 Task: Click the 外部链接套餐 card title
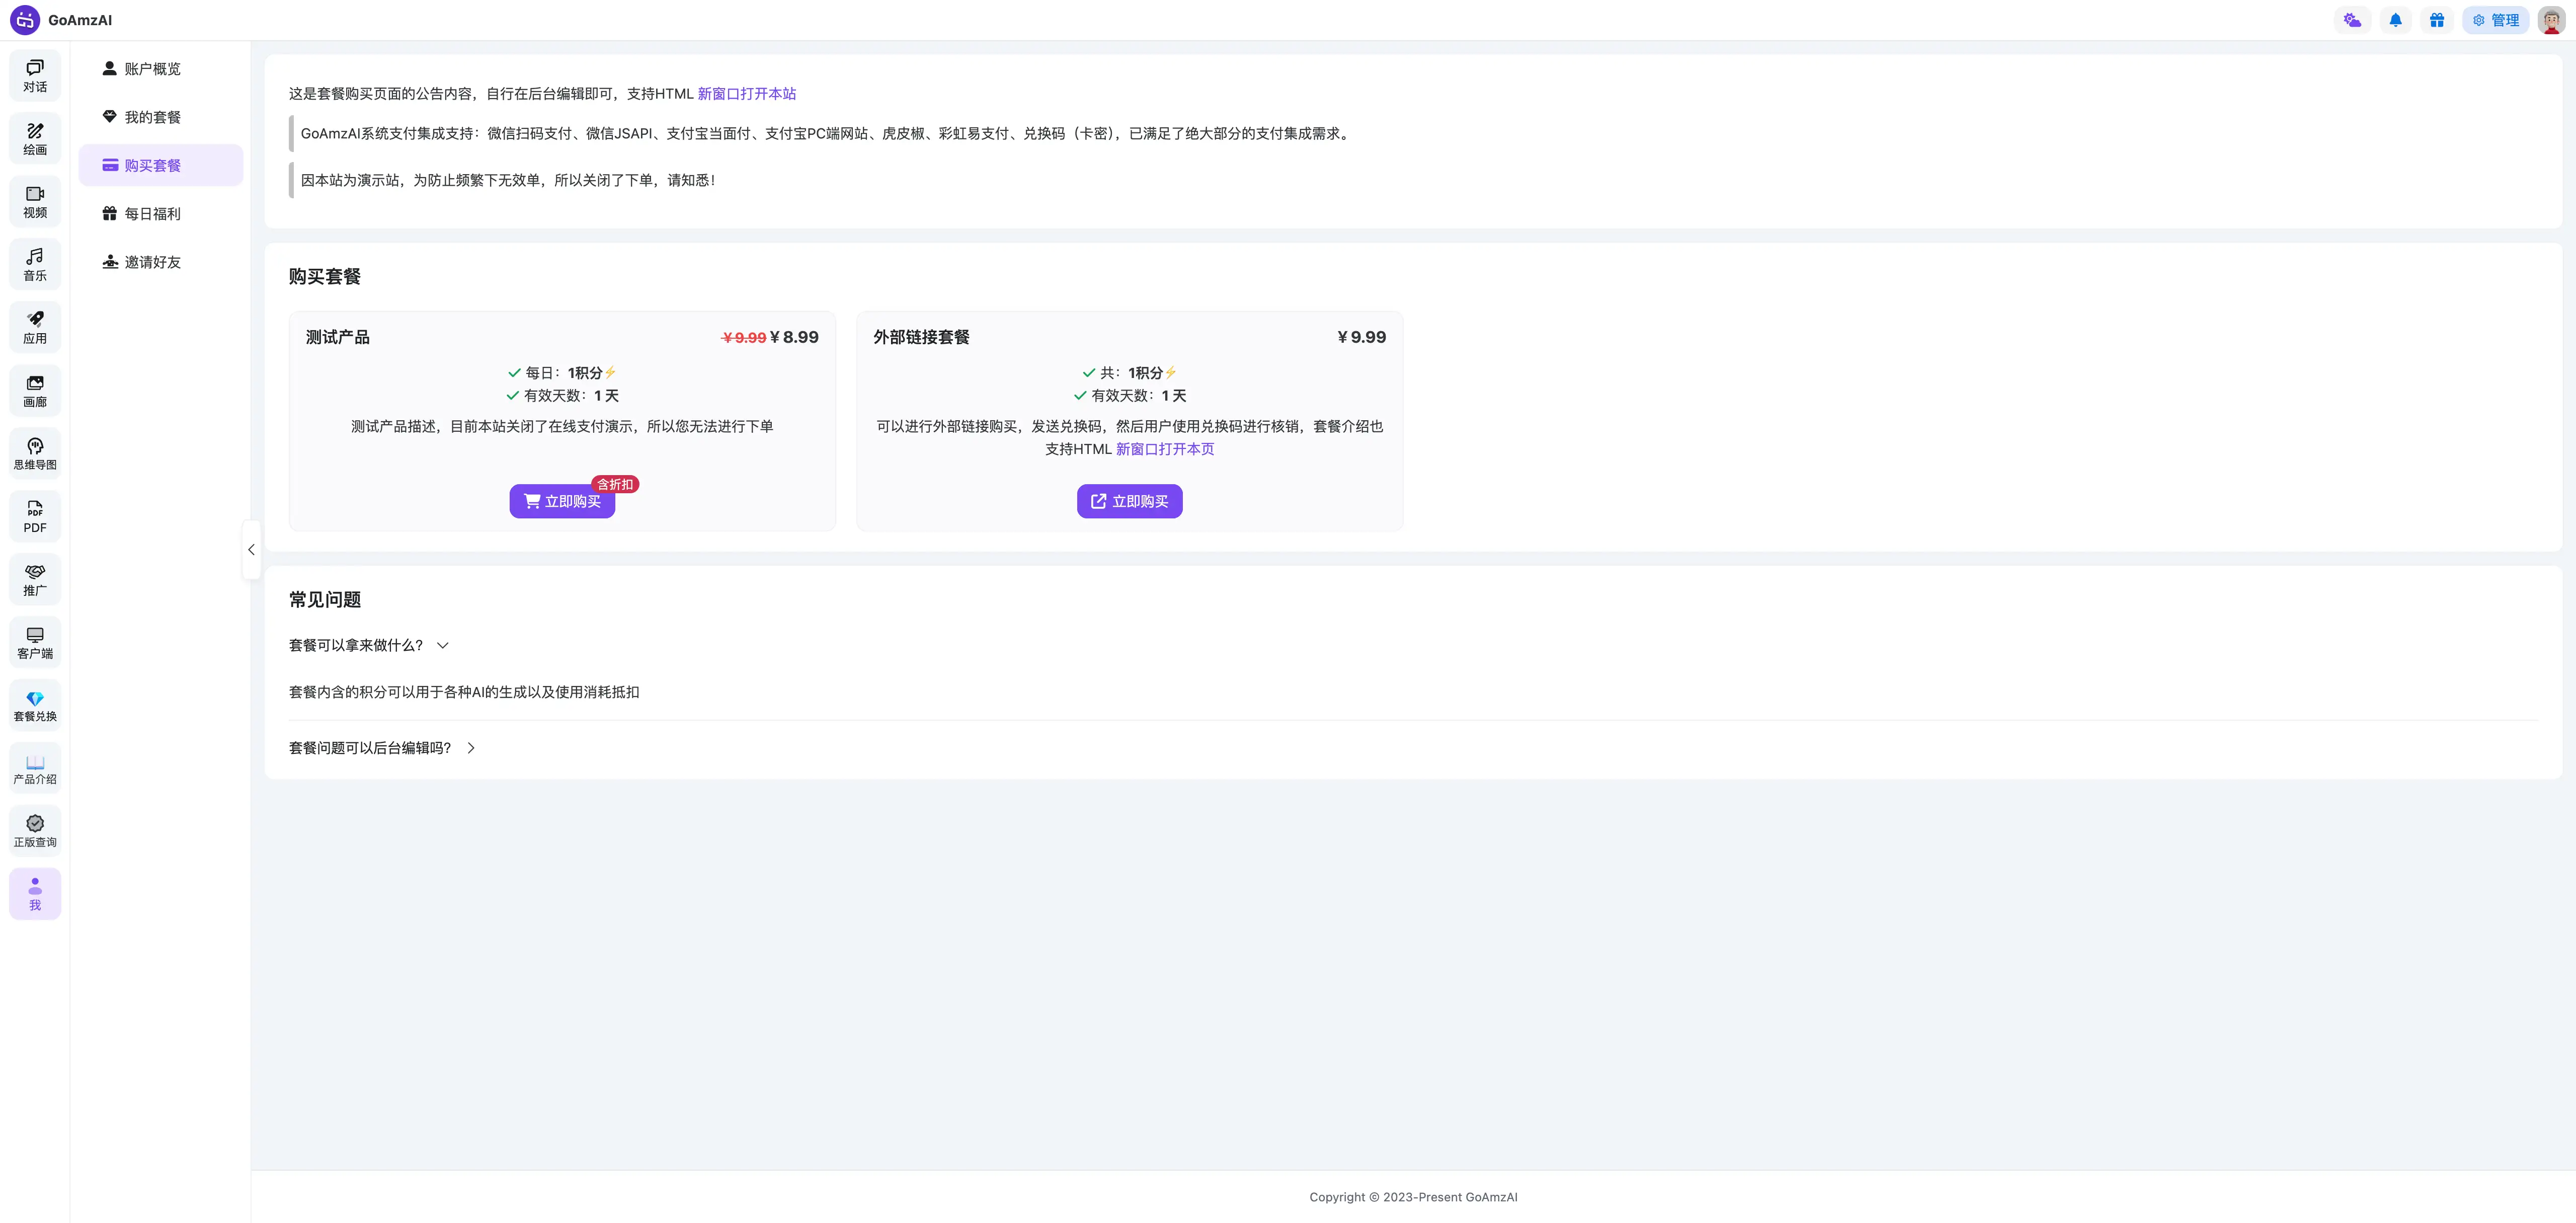[921, 337]
